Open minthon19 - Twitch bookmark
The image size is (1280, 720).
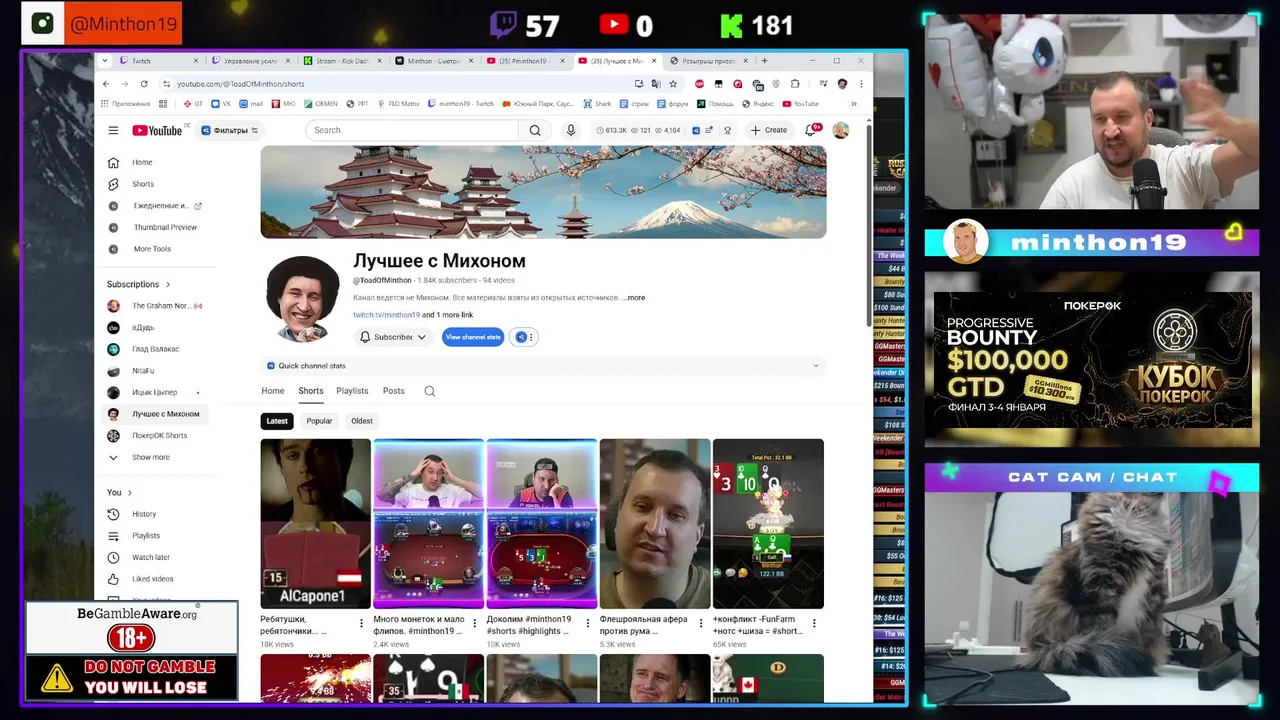460,104
